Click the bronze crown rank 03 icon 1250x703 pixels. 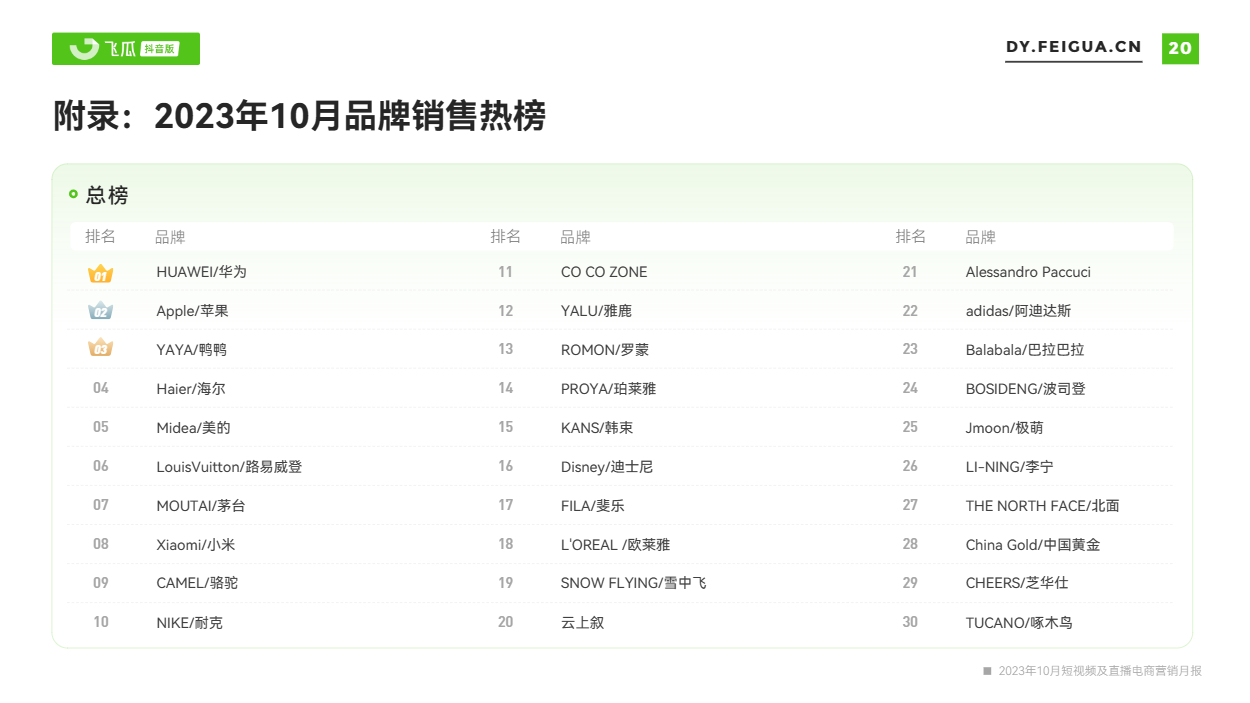[101, 349]
